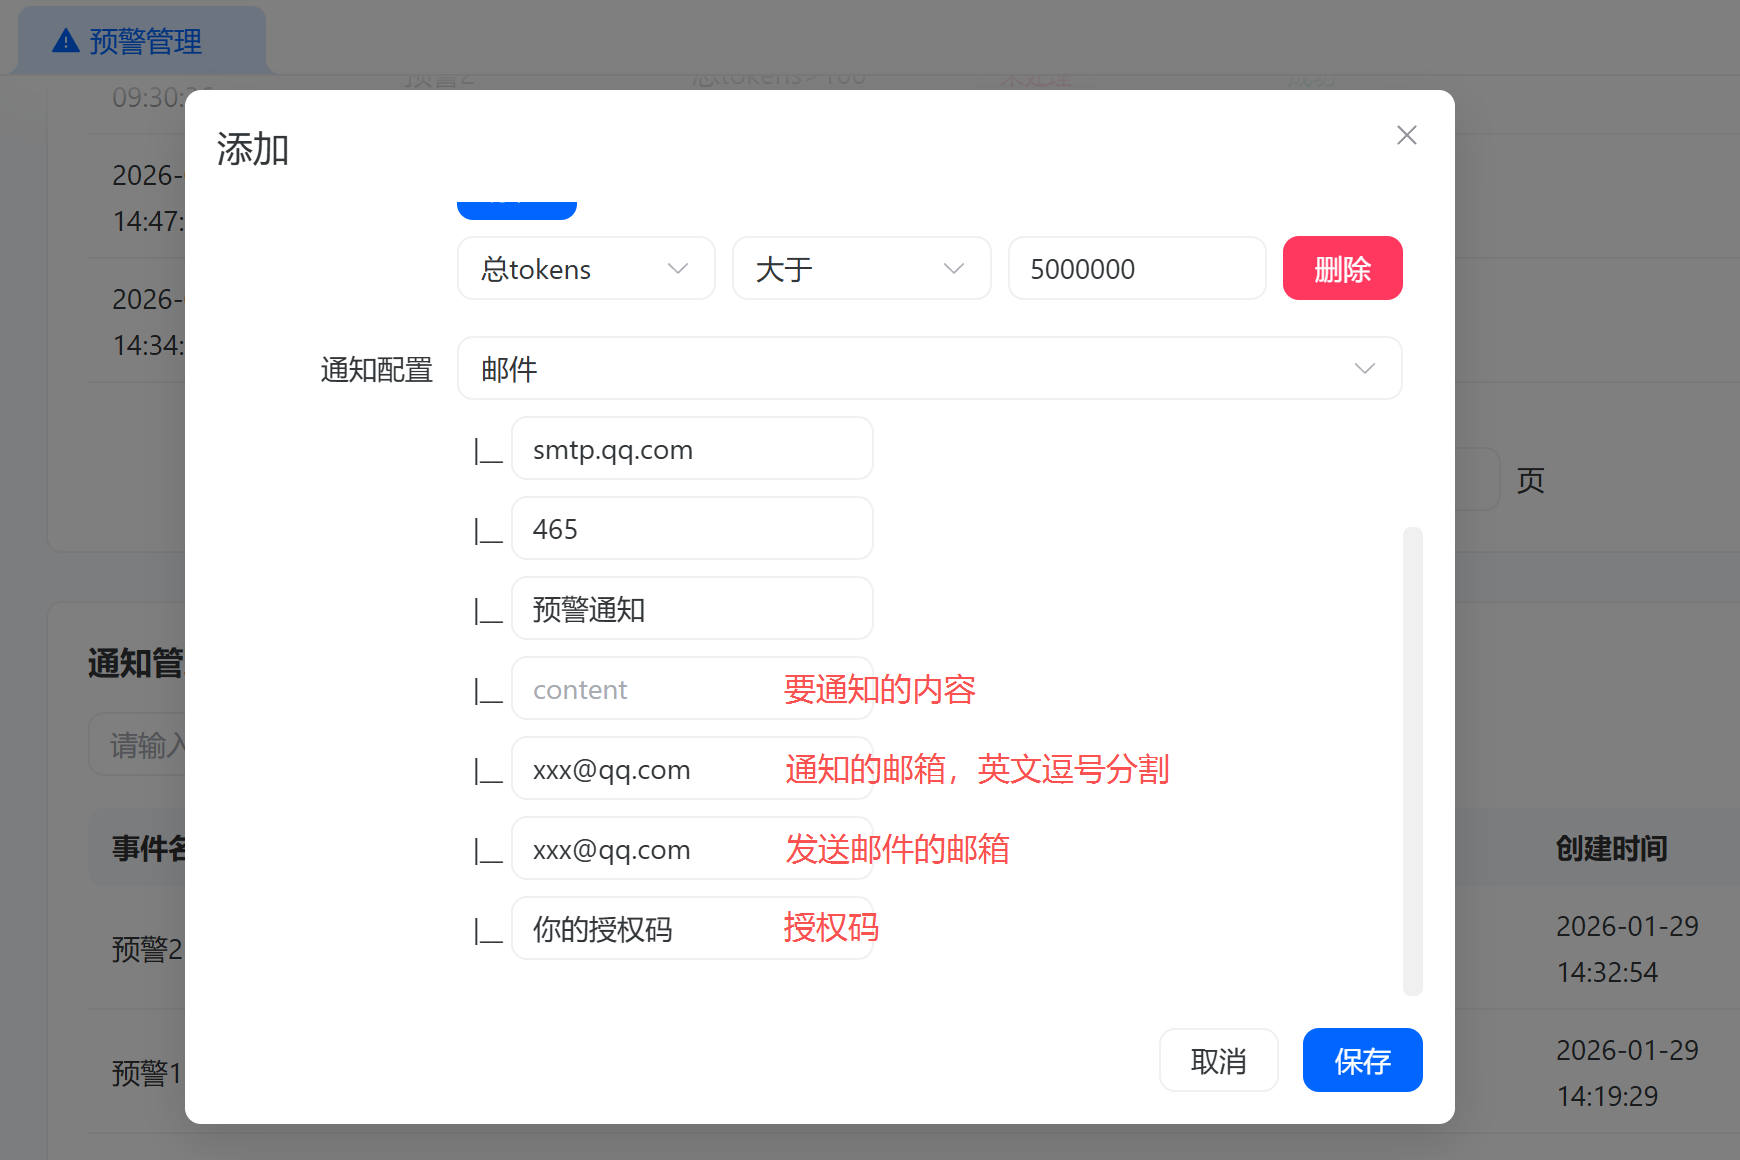Click the 预警2 event row in the table
The image size is (1740, 1160).
point(144,949)
